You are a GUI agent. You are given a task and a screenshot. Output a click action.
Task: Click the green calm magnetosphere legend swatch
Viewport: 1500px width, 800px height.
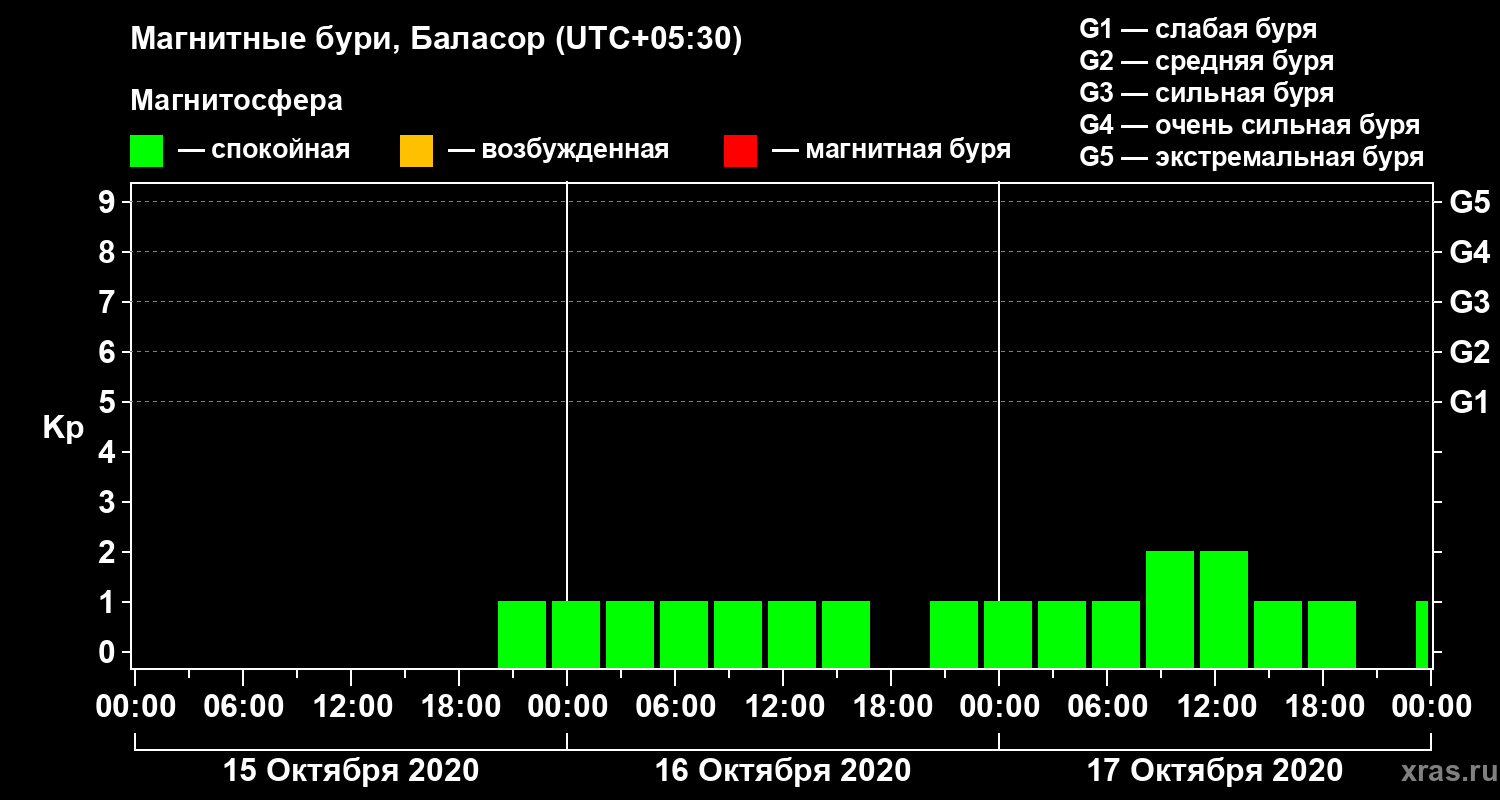point(146,150)
